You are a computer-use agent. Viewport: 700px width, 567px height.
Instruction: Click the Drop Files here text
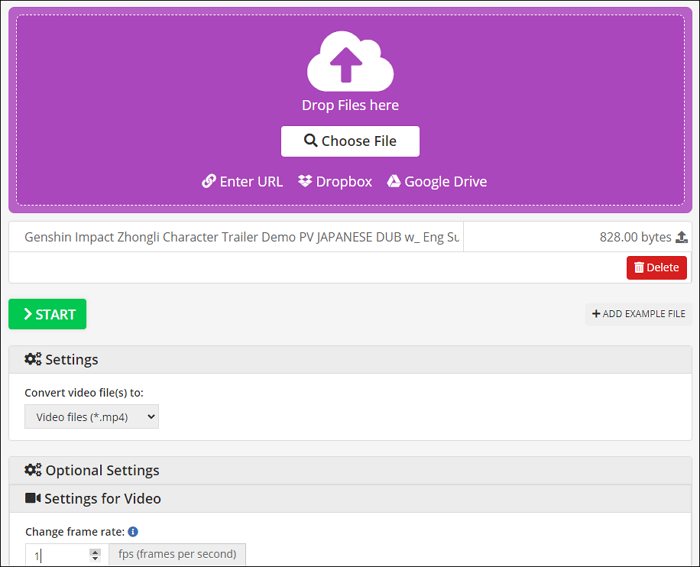point(350,105)
